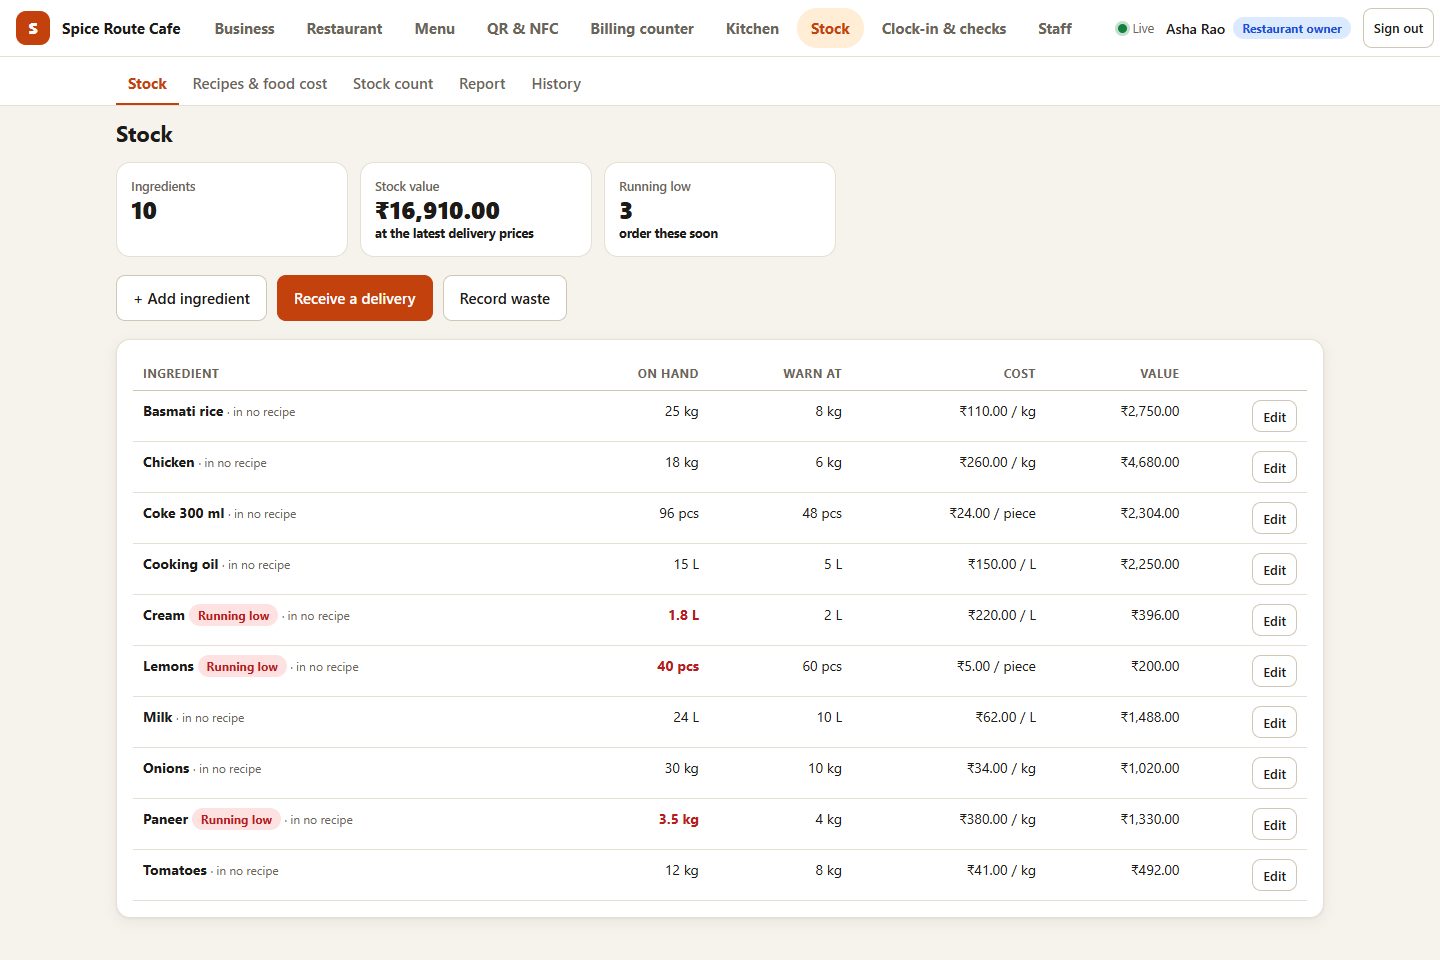Click the Stock value ₹16,910.00 figure
This screenshot has height=960, width=1440.
(437, 211)
